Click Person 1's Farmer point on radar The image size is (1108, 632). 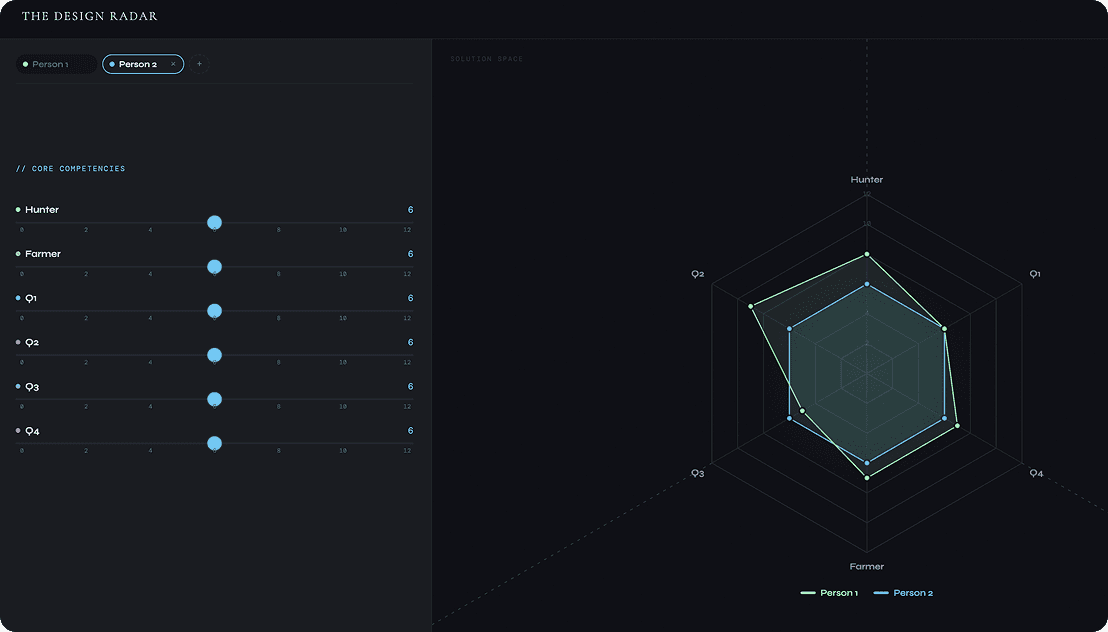pyautogui.click(x=867, y=478)
